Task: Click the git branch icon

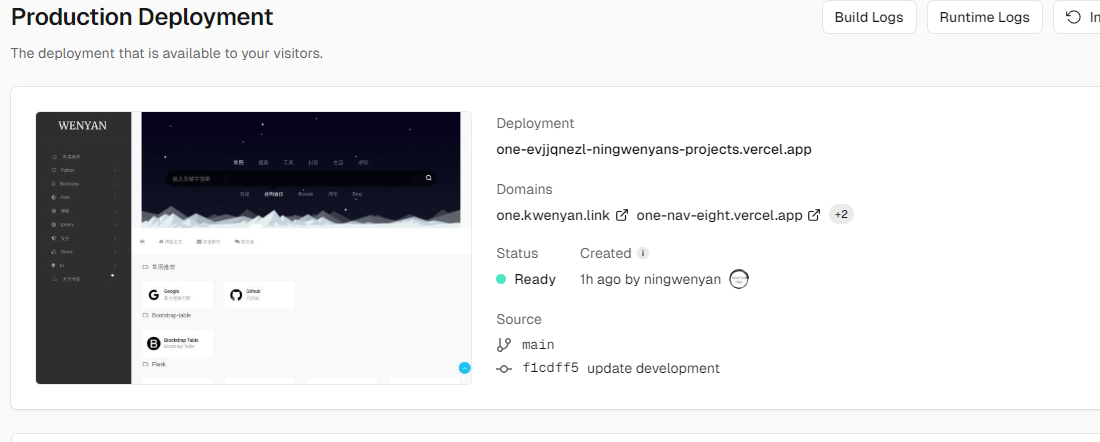Action: point(504,344)
